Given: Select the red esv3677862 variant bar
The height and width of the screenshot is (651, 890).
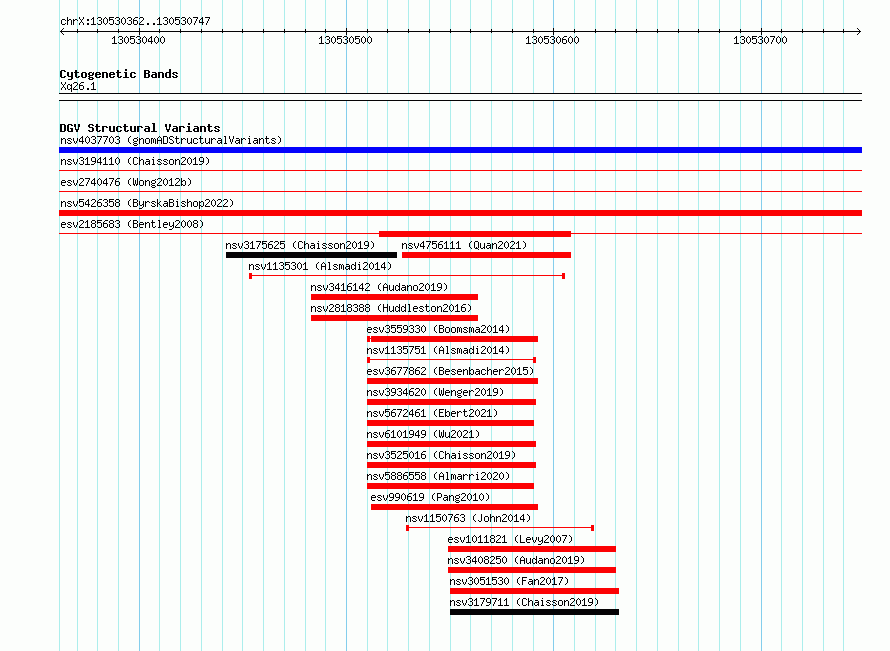Looking at the screenshot, I should [452, 381].
